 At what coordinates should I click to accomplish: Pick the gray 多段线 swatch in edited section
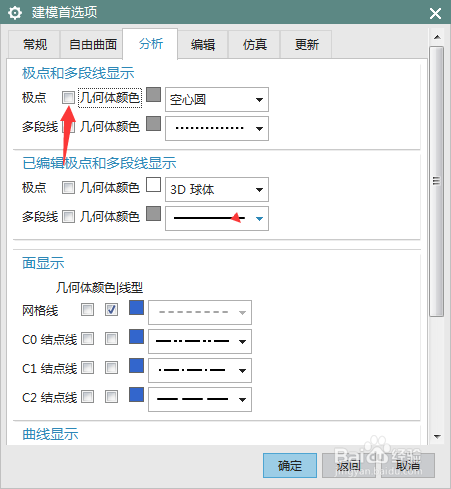[x=153, y=213]
